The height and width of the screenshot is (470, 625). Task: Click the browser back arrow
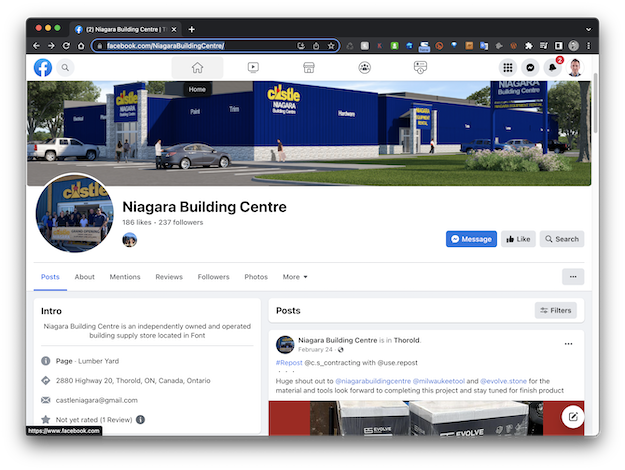(36, 46)
